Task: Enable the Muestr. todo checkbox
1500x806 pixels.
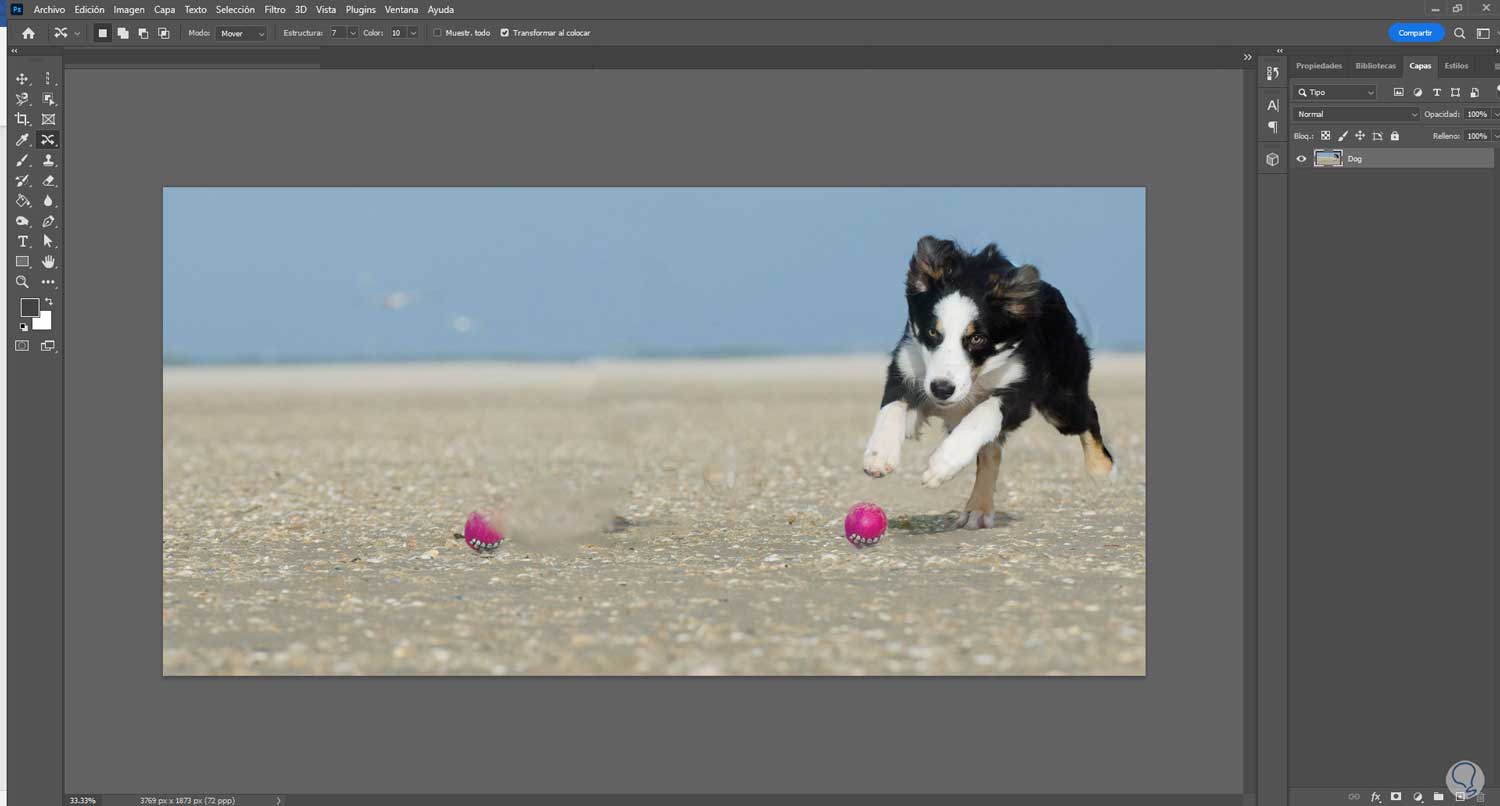Action: (x=437, y=33)
